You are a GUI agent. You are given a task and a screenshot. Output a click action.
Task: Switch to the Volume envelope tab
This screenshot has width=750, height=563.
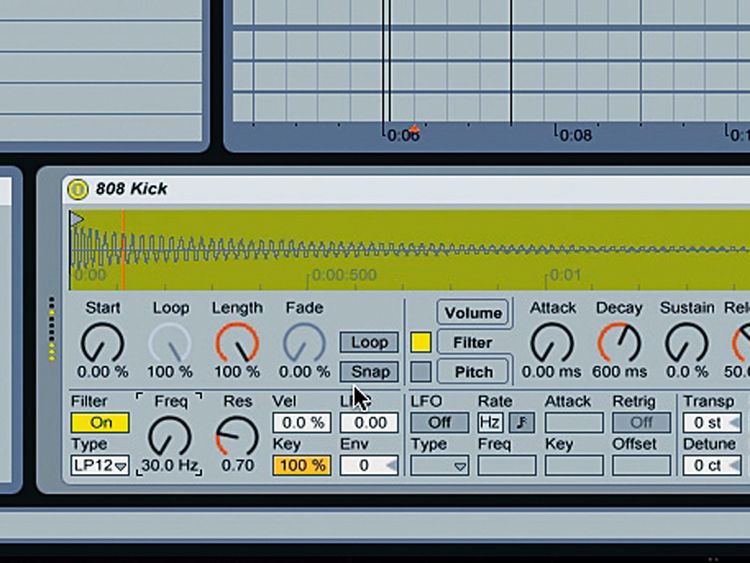473,313
